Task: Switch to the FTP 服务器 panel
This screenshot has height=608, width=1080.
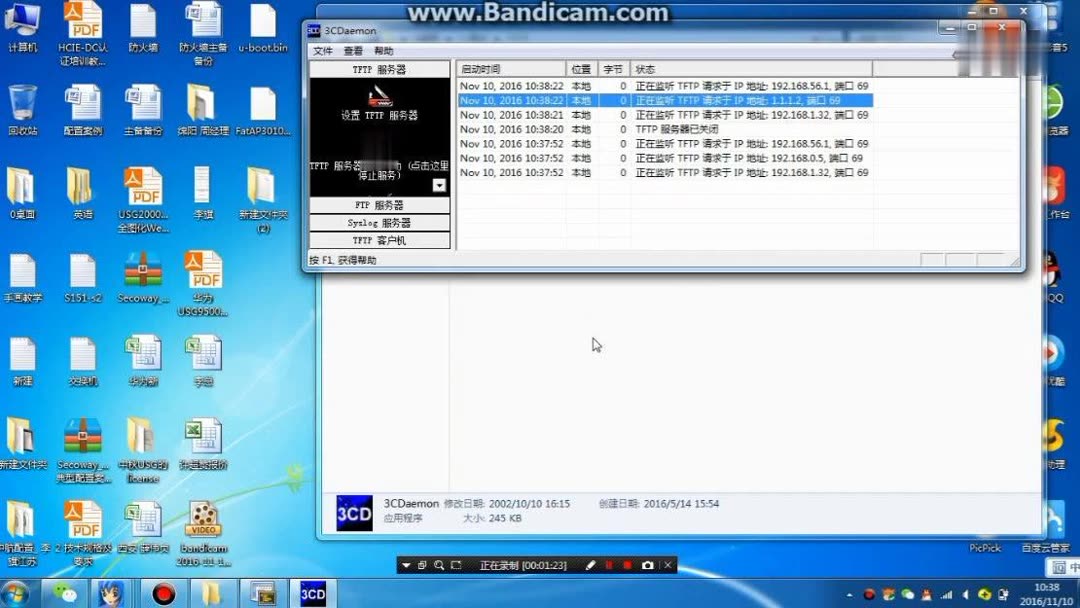Action: tap(380, 204)
